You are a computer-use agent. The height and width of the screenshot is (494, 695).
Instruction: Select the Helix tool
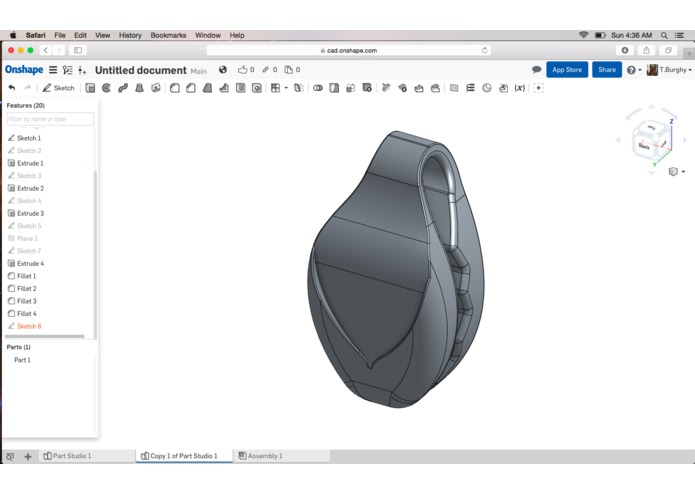[470, 88]
